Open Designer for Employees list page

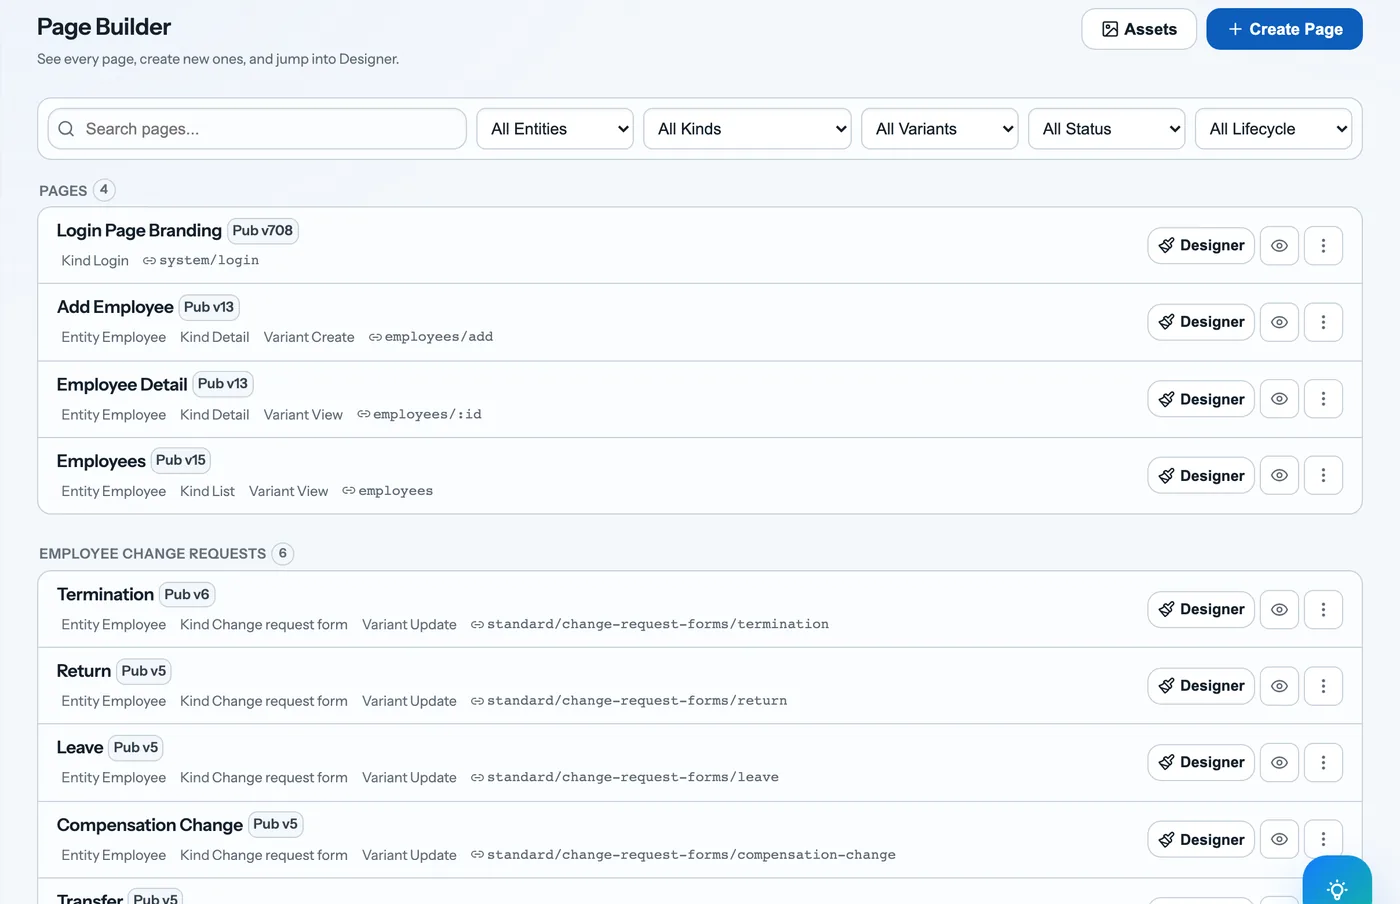pos(1201,476)
